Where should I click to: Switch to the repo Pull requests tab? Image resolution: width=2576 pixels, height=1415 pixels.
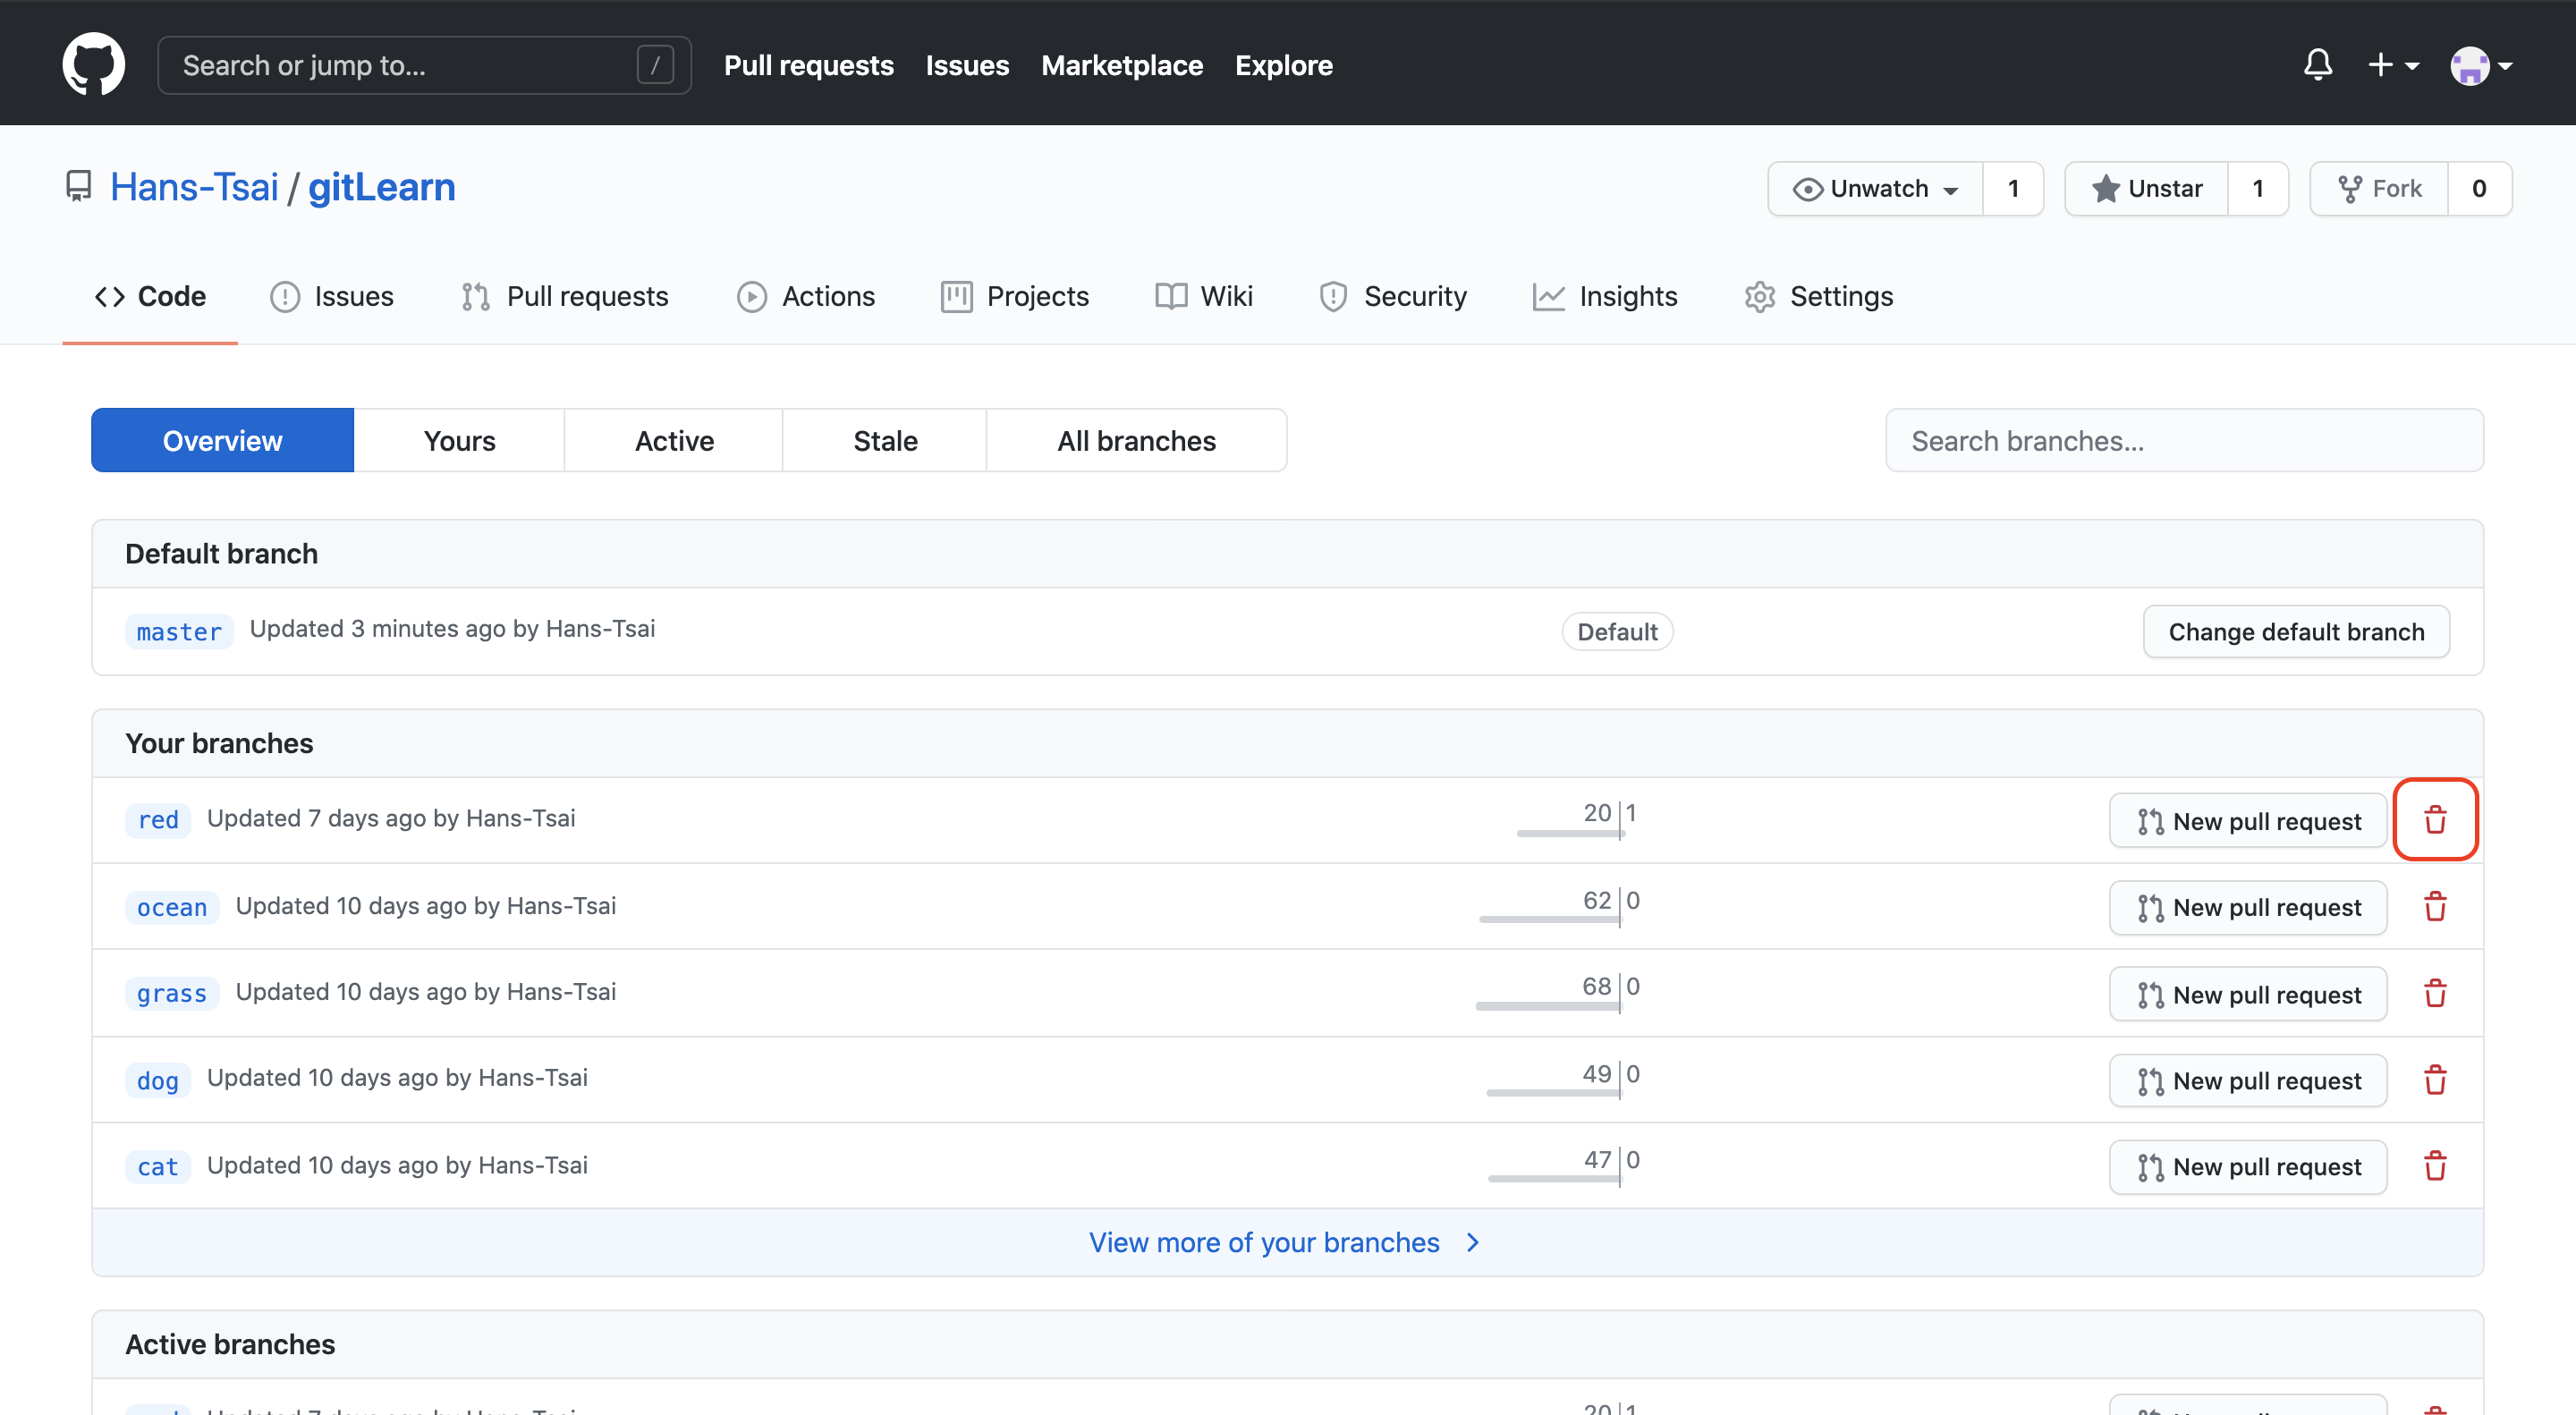pyautogui.click(x=564, y=296)
